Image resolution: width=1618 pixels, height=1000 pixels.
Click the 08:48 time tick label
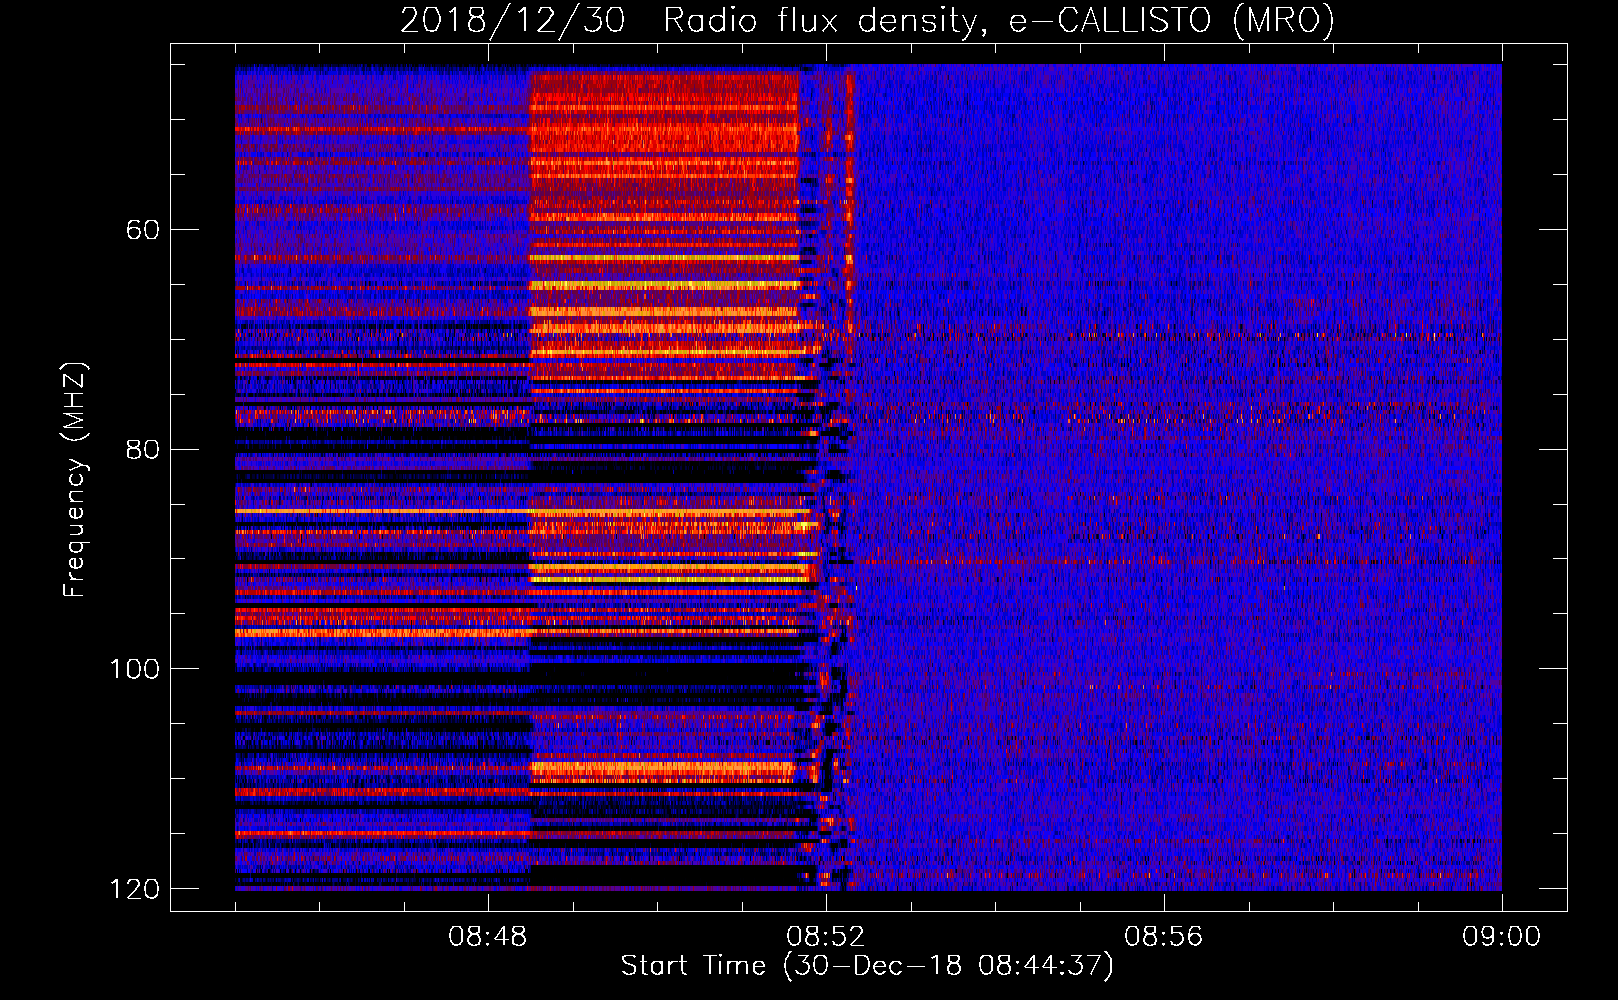tap(488, 937)
